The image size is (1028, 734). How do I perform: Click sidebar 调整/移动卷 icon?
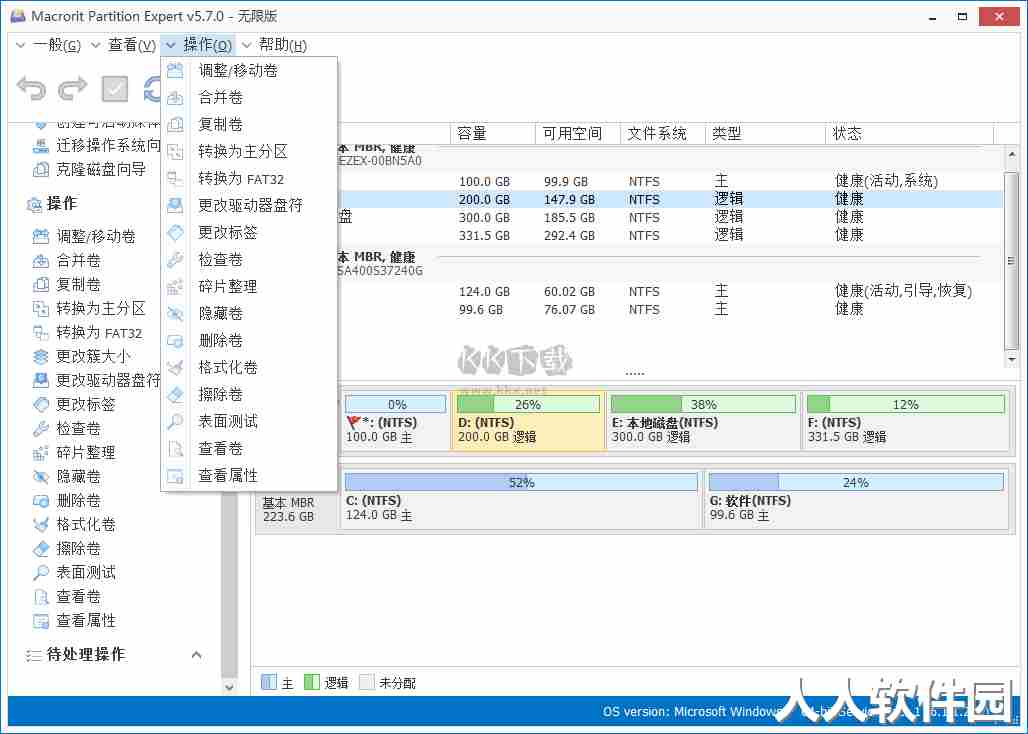point(41,237)
